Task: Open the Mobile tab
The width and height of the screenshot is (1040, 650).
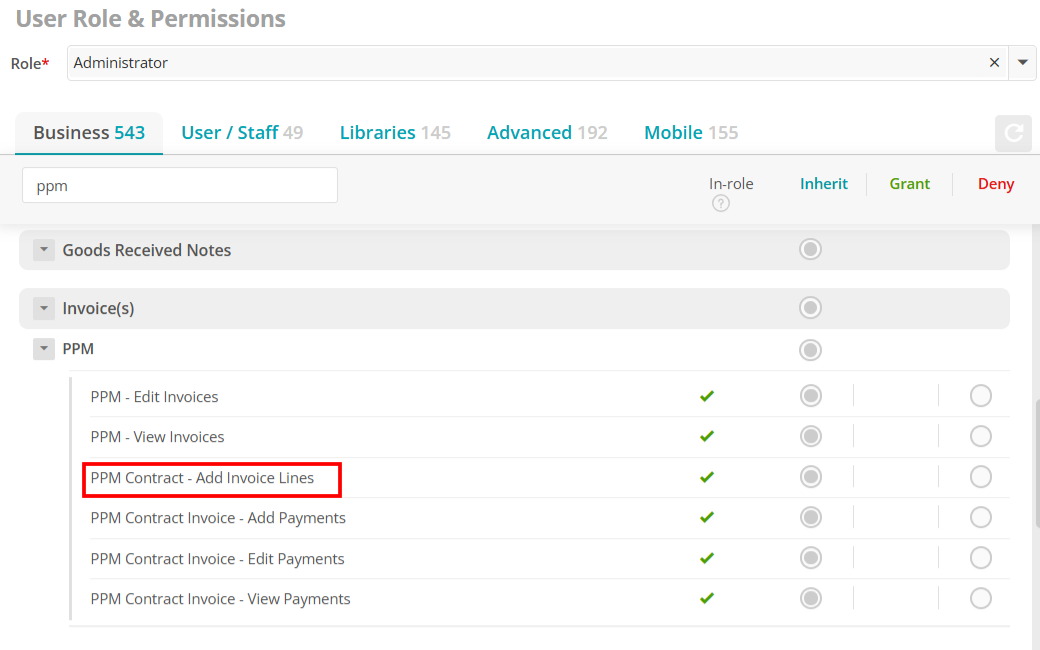Action: [691, 133]
